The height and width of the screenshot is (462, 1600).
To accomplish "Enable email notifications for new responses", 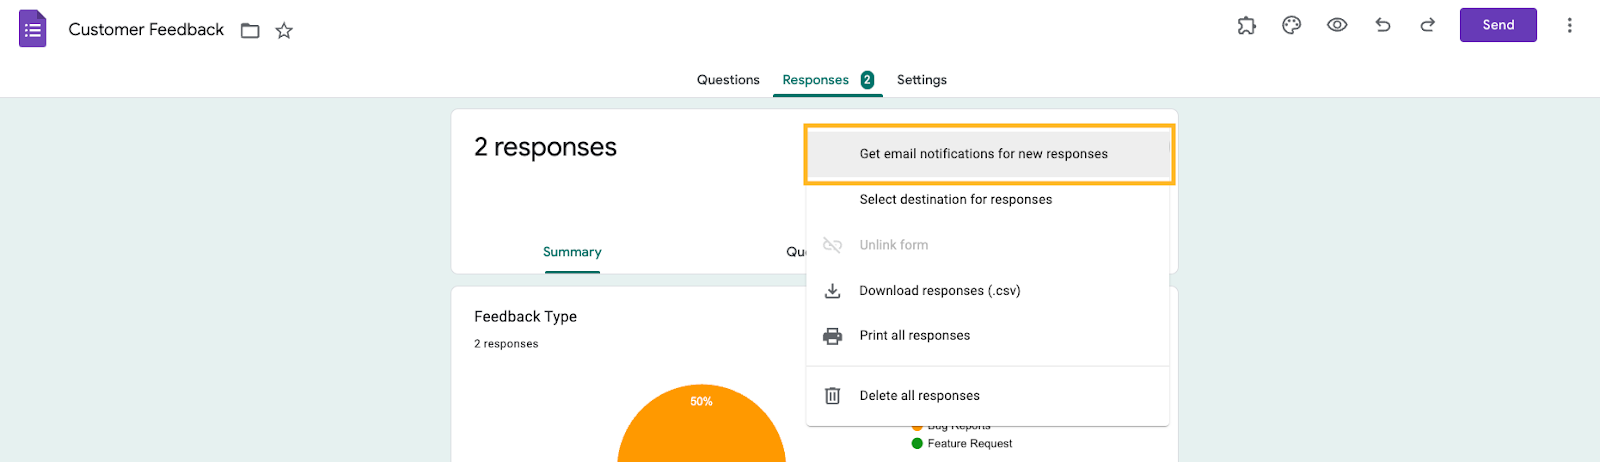I will [x=983, y=154].
